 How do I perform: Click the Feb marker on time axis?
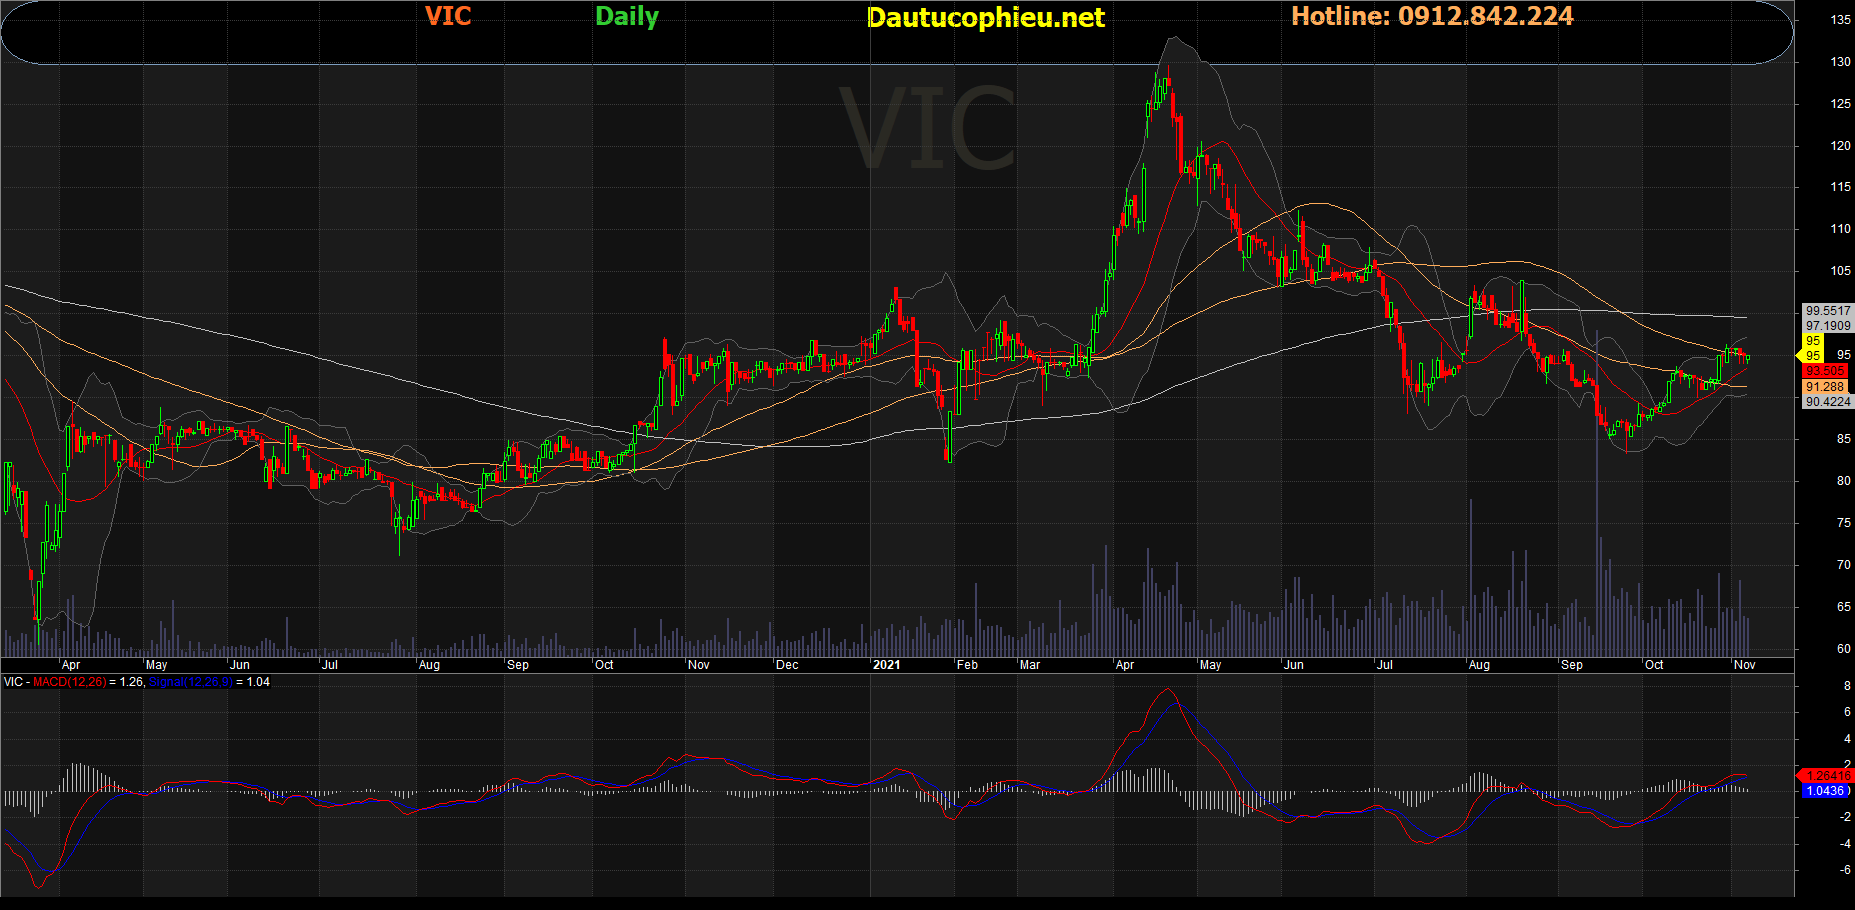[x=967, y=665]
